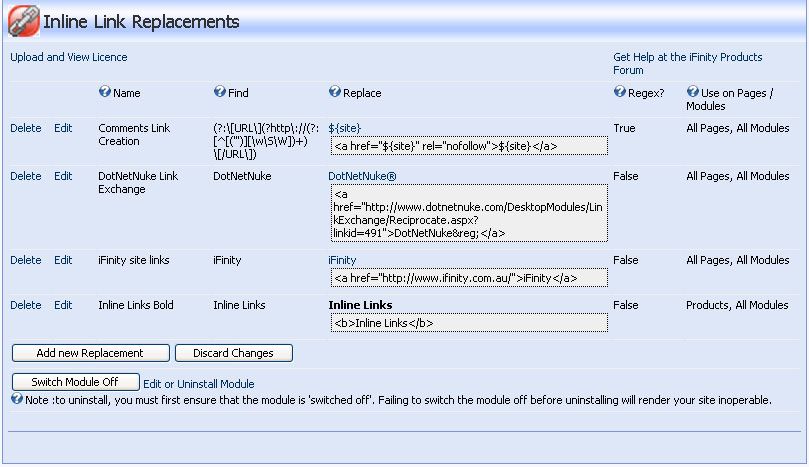Viewport: 809px width, 467px height.
Task: Open the Edit or Uninstall Module link
Action: click(x=198, y=384)
